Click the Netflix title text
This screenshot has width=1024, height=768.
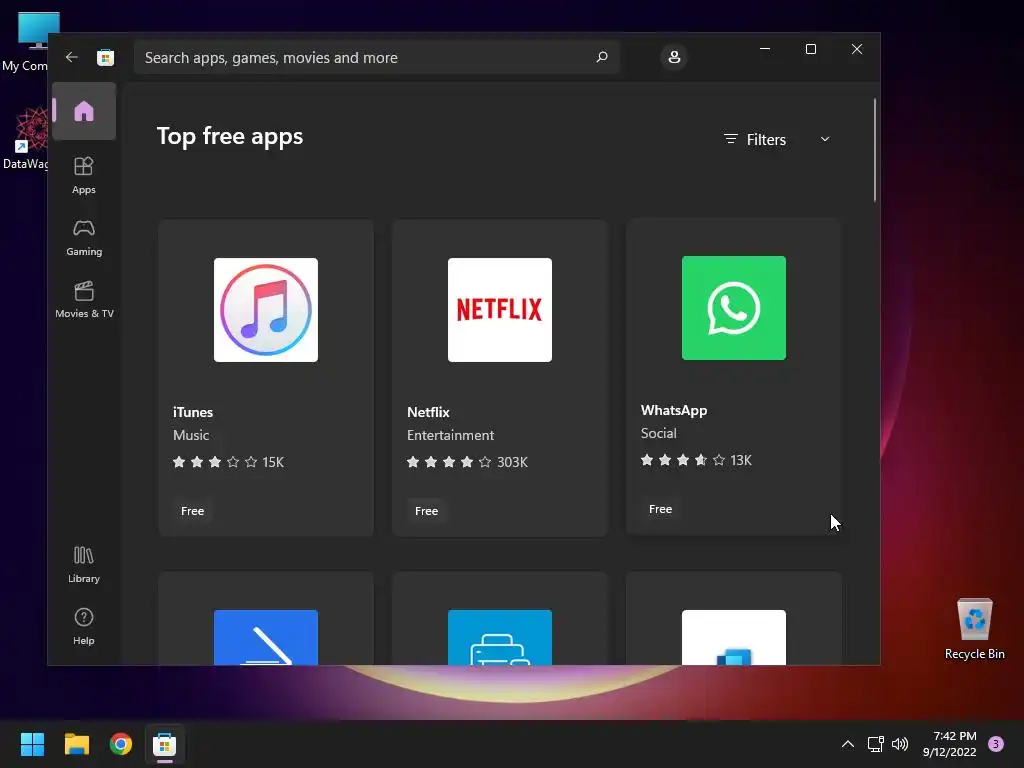[x=428, y=412]
